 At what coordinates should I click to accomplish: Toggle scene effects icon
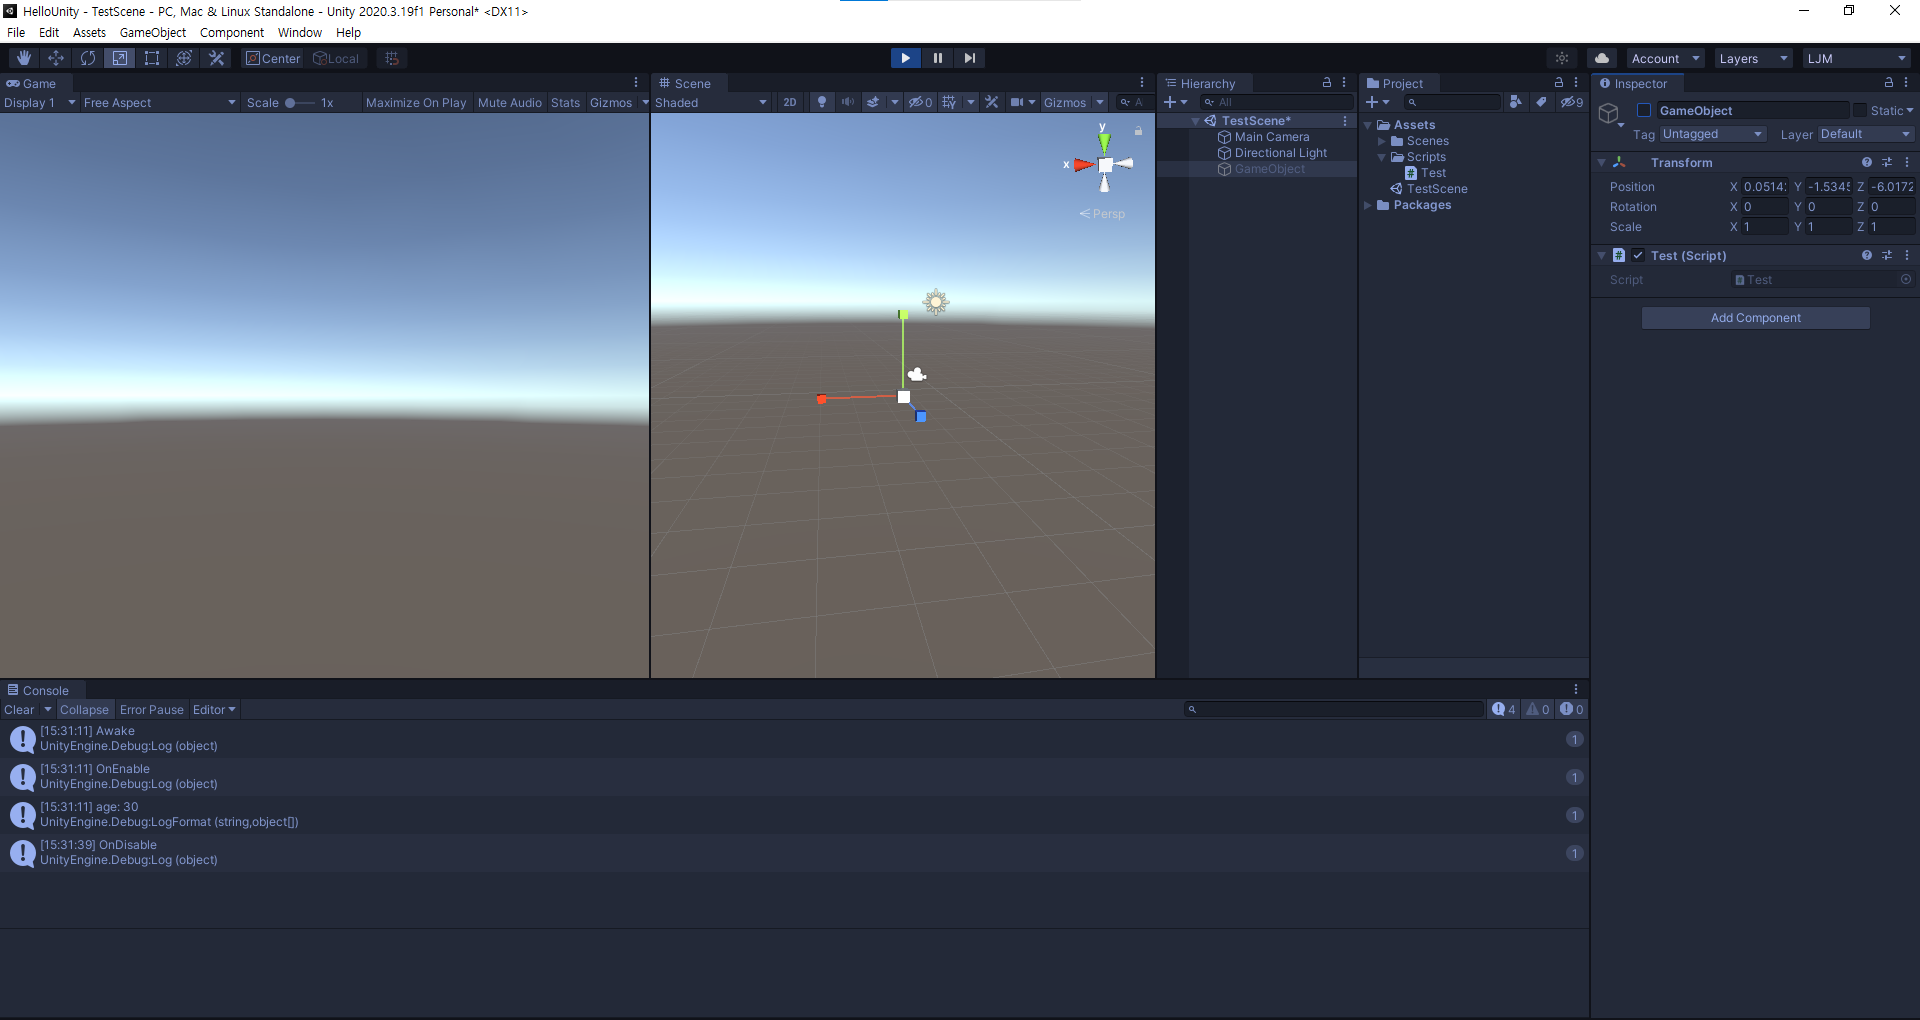pyautogui.click(x=873, y=102)
